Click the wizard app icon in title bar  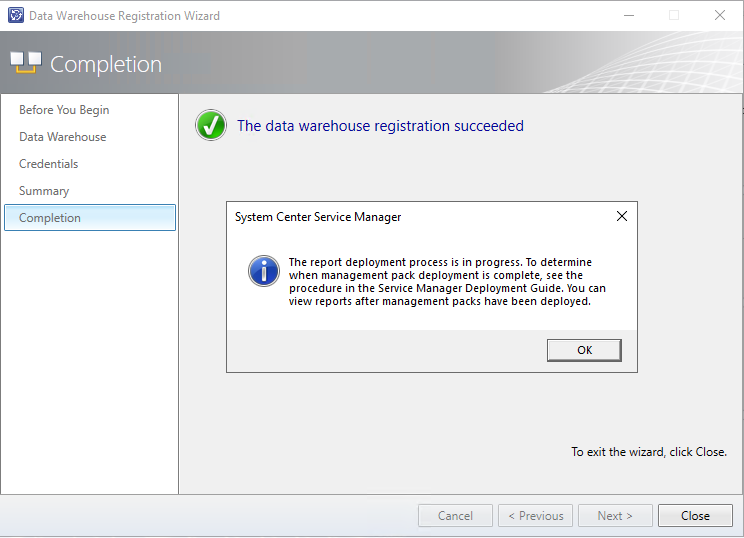[16, 15]
